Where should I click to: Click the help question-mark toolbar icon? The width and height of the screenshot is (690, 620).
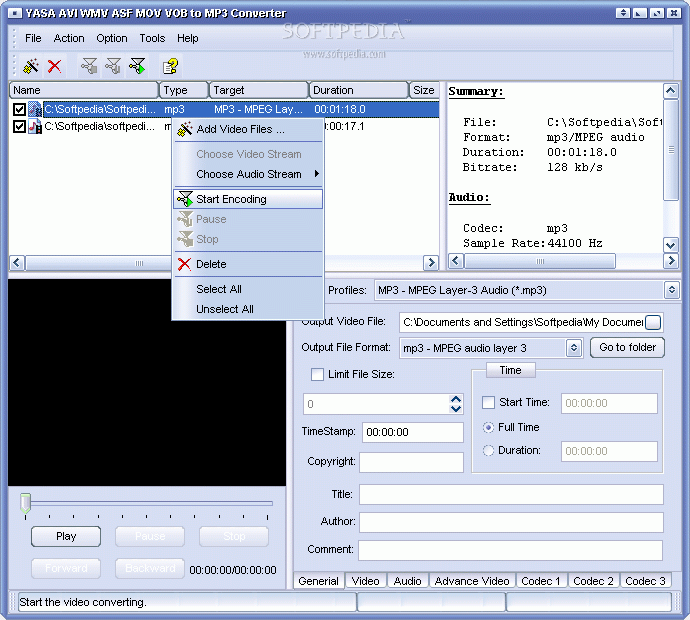coord(170,66)
